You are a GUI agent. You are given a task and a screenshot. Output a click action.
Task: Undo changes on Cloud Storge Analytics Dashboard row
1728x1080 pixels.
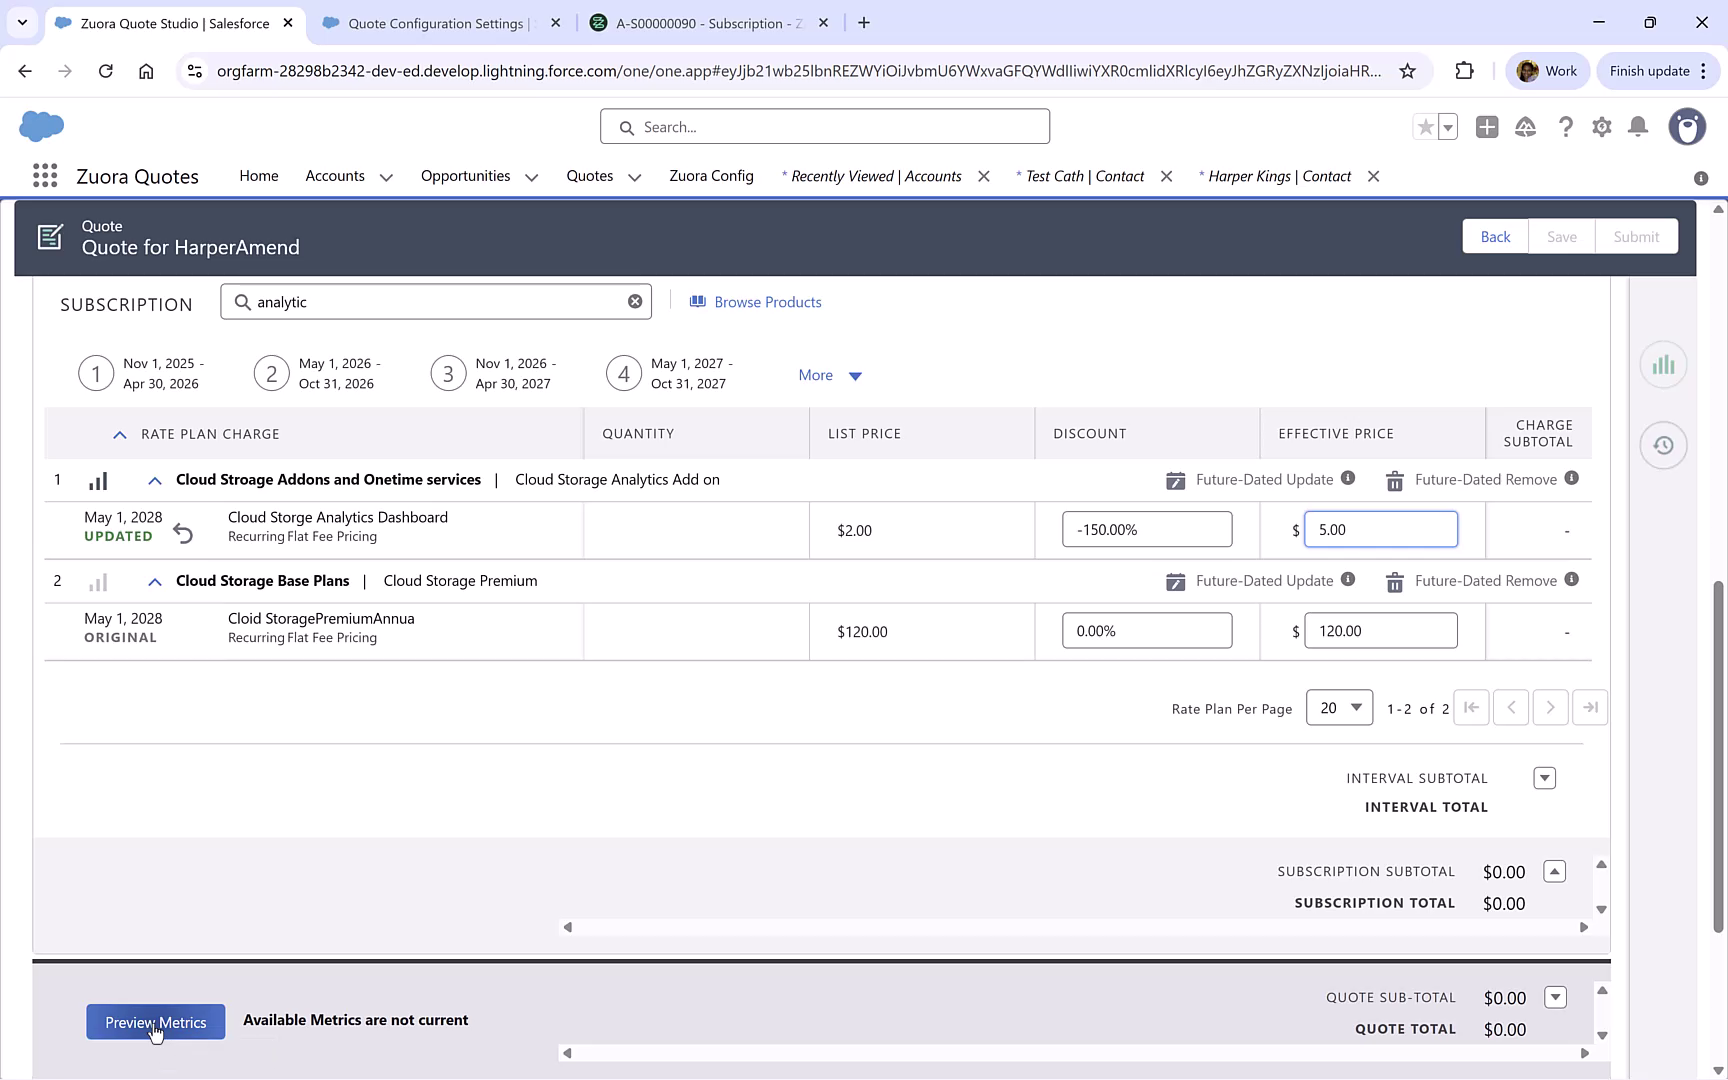pos(184,533)
